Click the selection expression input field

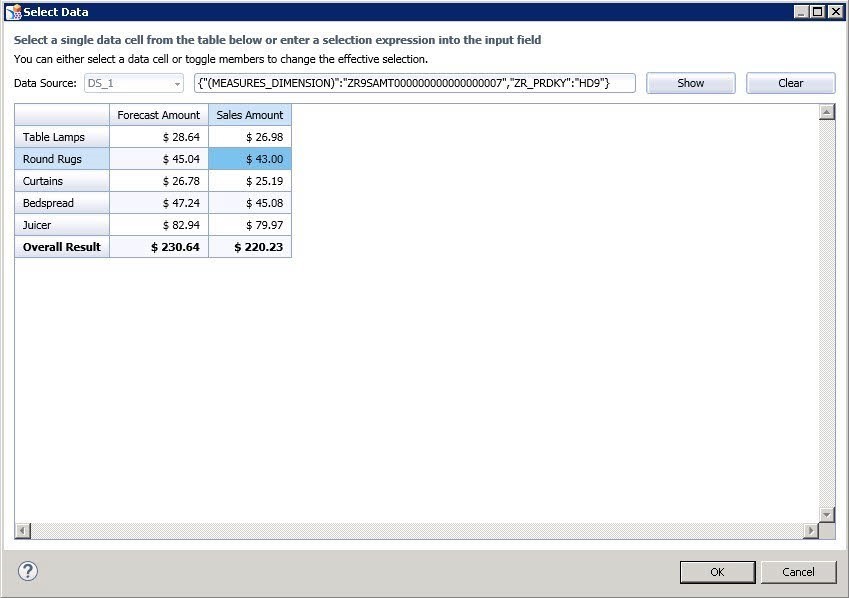tap(415, 83)
